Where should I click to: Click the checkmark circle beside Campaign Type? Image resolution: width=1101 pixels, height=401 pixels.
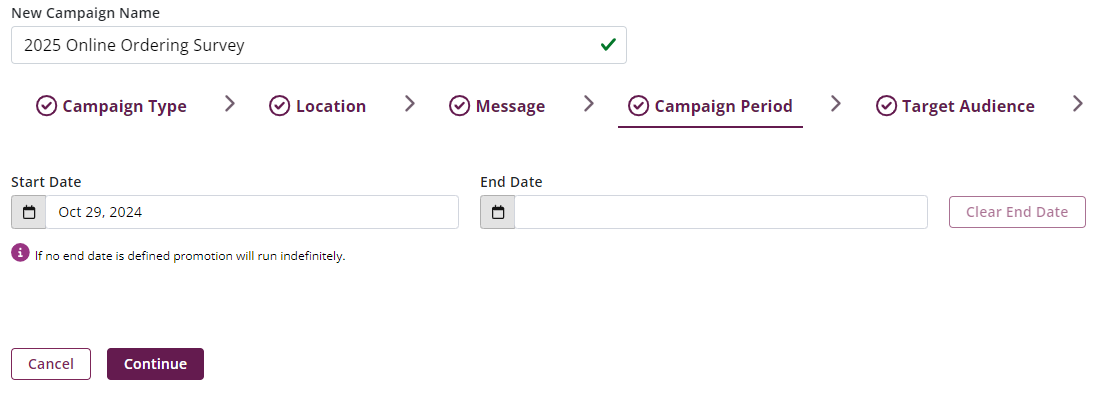pos(46,106)
